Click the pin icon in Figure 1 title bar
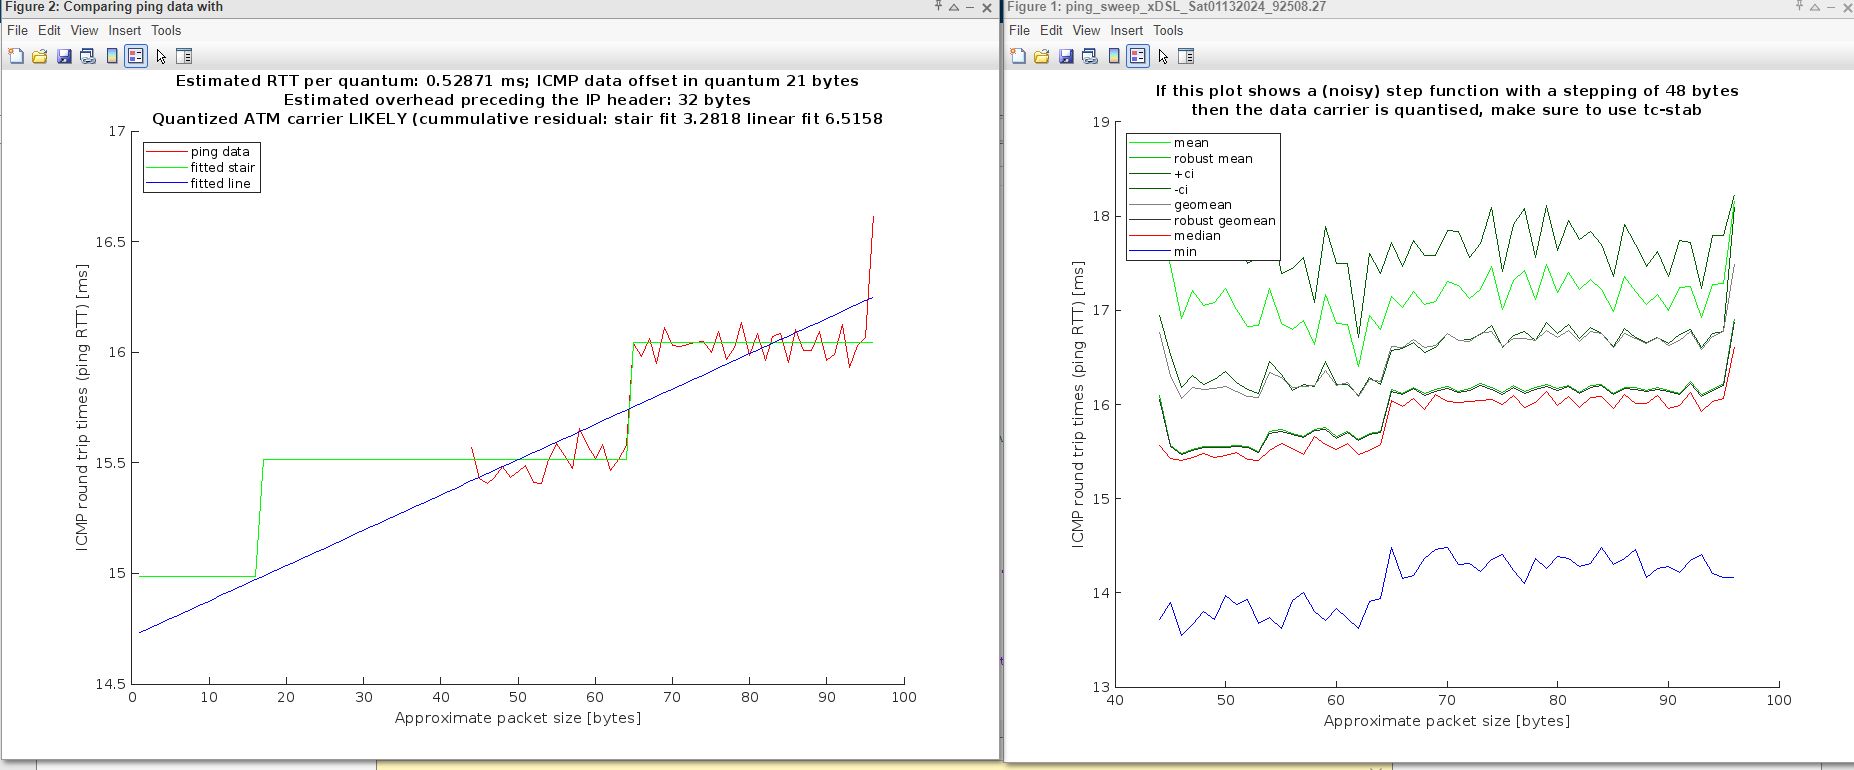Screen dimensions: 1854x770 [1799, 7]
